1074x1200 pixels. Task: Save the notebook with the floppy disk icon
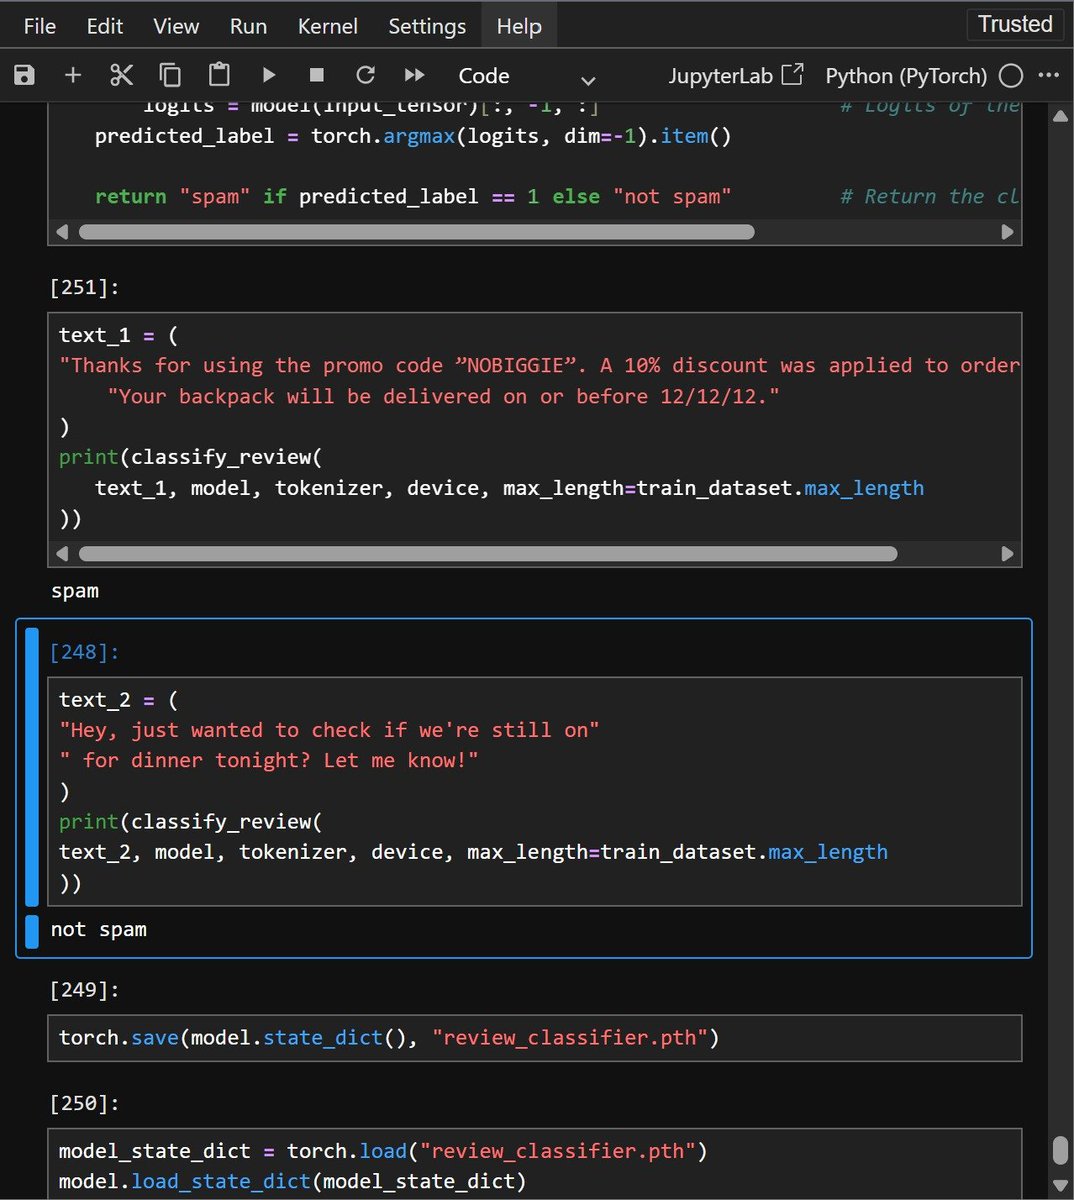[x=24, y=75]
